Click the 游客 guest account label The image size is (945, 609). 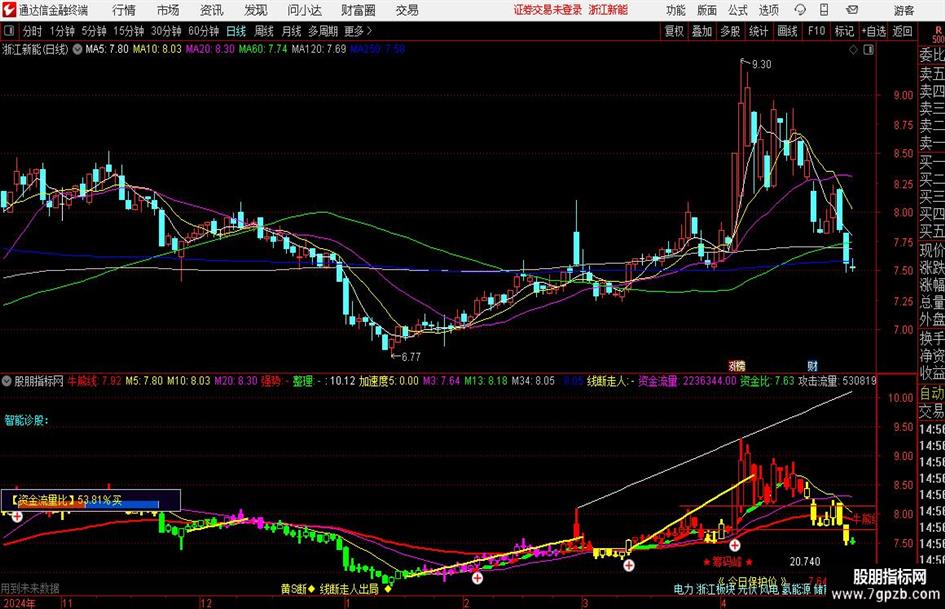click(x=904, y=10)
